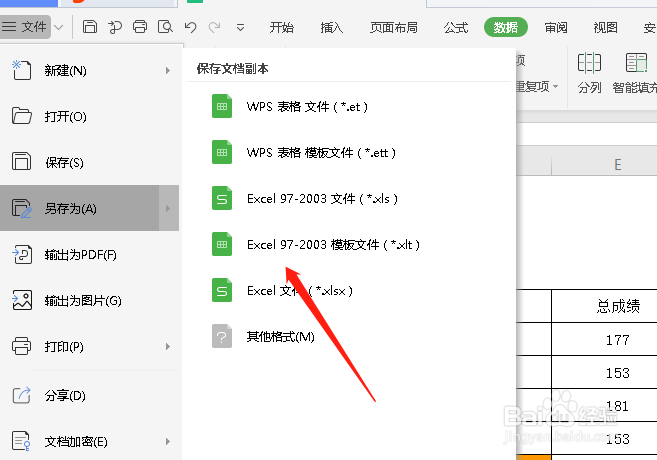Screen dimensions: 657x460
Task: Choose 打印(P) in the file menu
Action: coord(89,346)
